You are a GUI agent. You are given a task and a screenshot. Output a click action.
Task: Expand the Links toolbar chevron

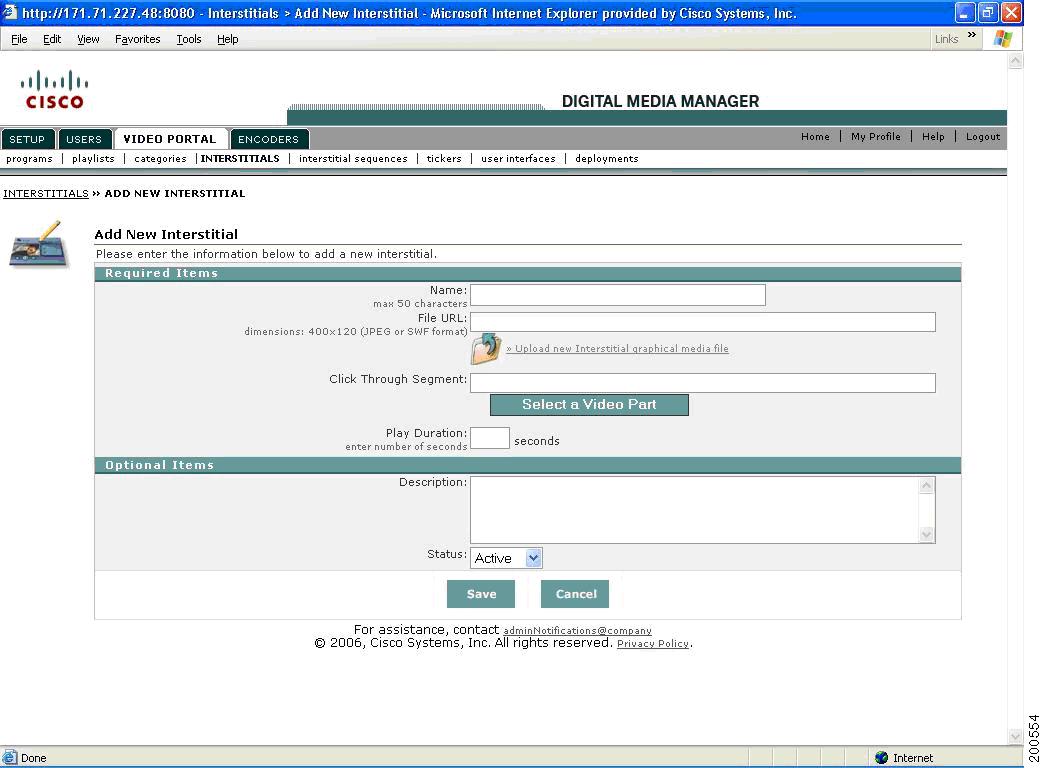click(972, 35)
